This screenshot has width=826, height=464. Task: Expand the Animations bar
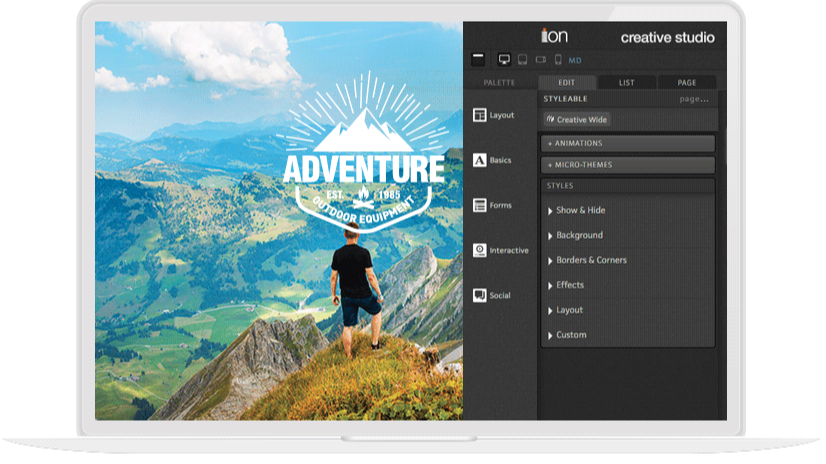tap(628, 143)
